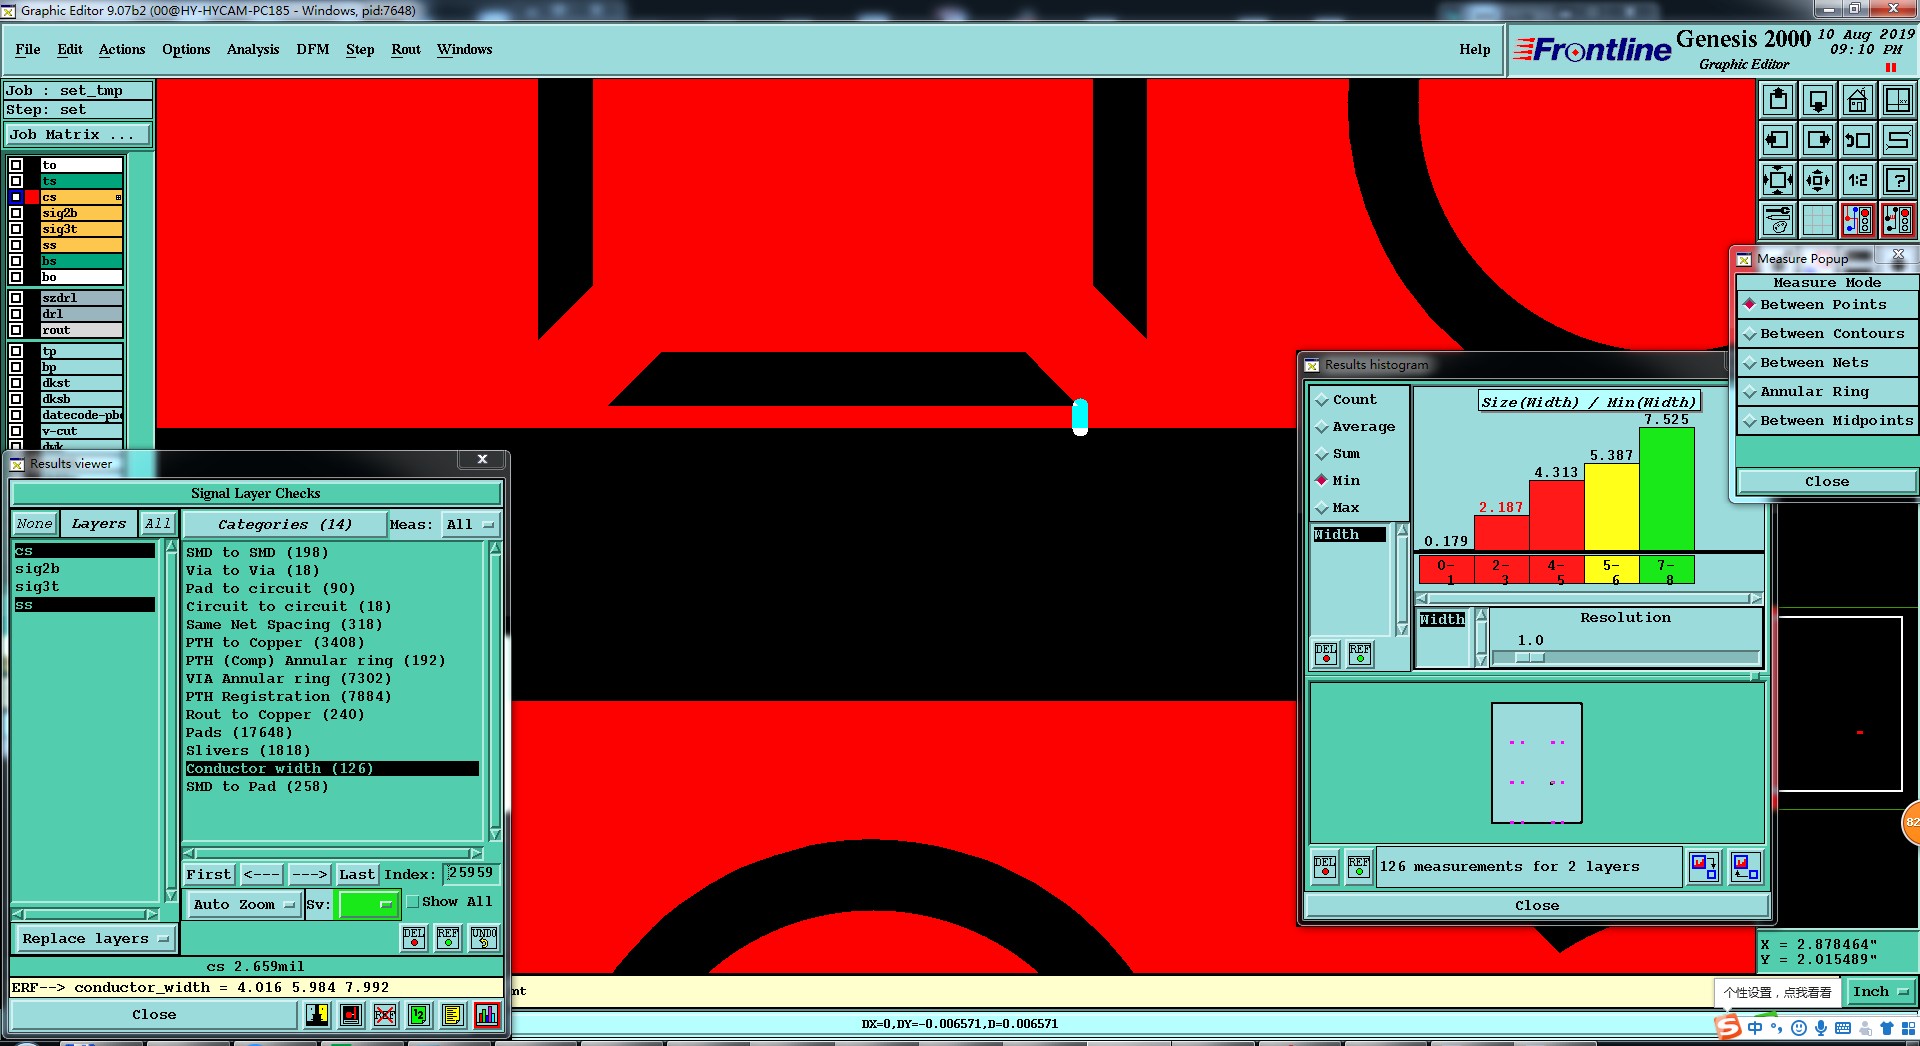The image size is (1920, 1046).
Task: Click the previous view undo icon
Action: 1858,140
